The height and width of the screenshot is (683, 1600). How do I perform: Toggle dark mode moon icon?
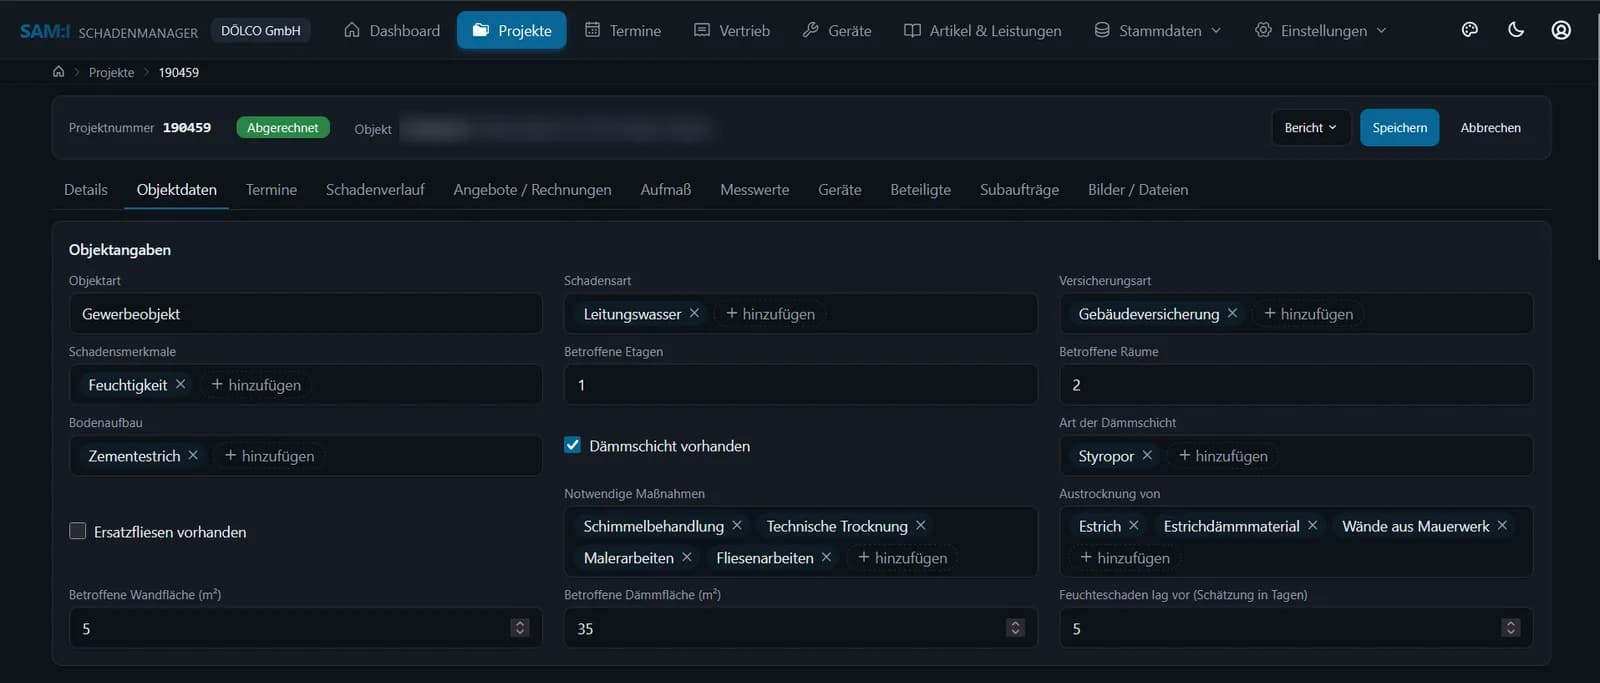pyautogui.click(x=1516, y=30)
